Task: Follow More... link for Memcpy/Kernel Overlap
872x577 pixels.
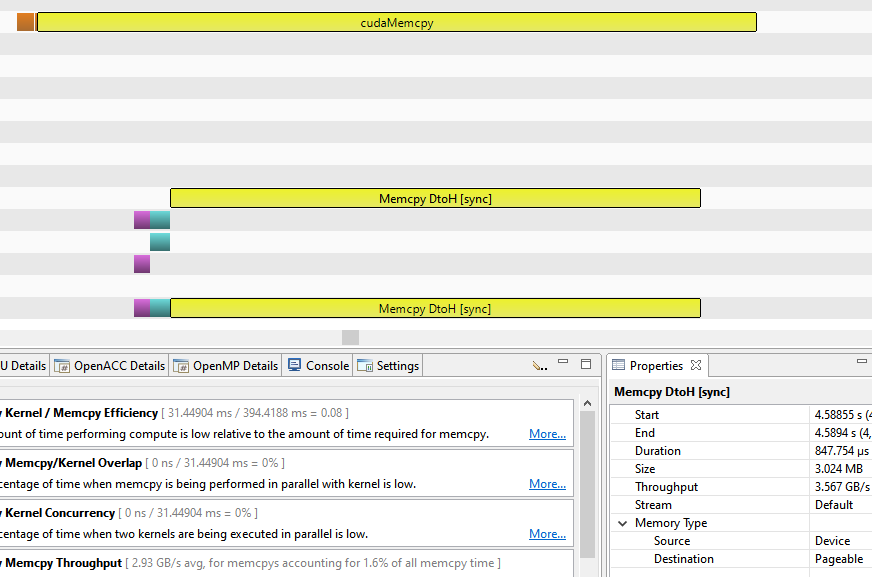Action: [x=547, y=484]
